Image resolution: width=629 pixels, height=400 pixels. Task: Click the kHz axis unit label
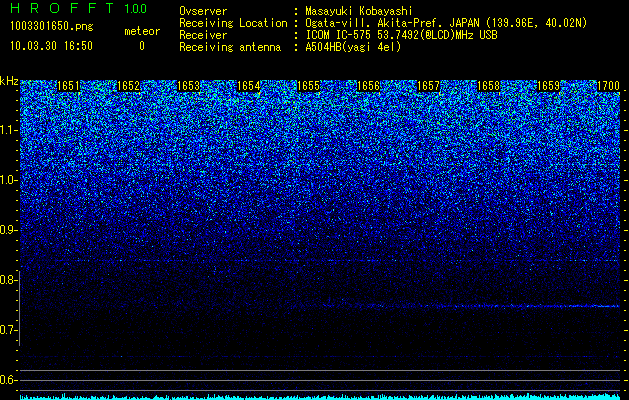coord(9,81)
